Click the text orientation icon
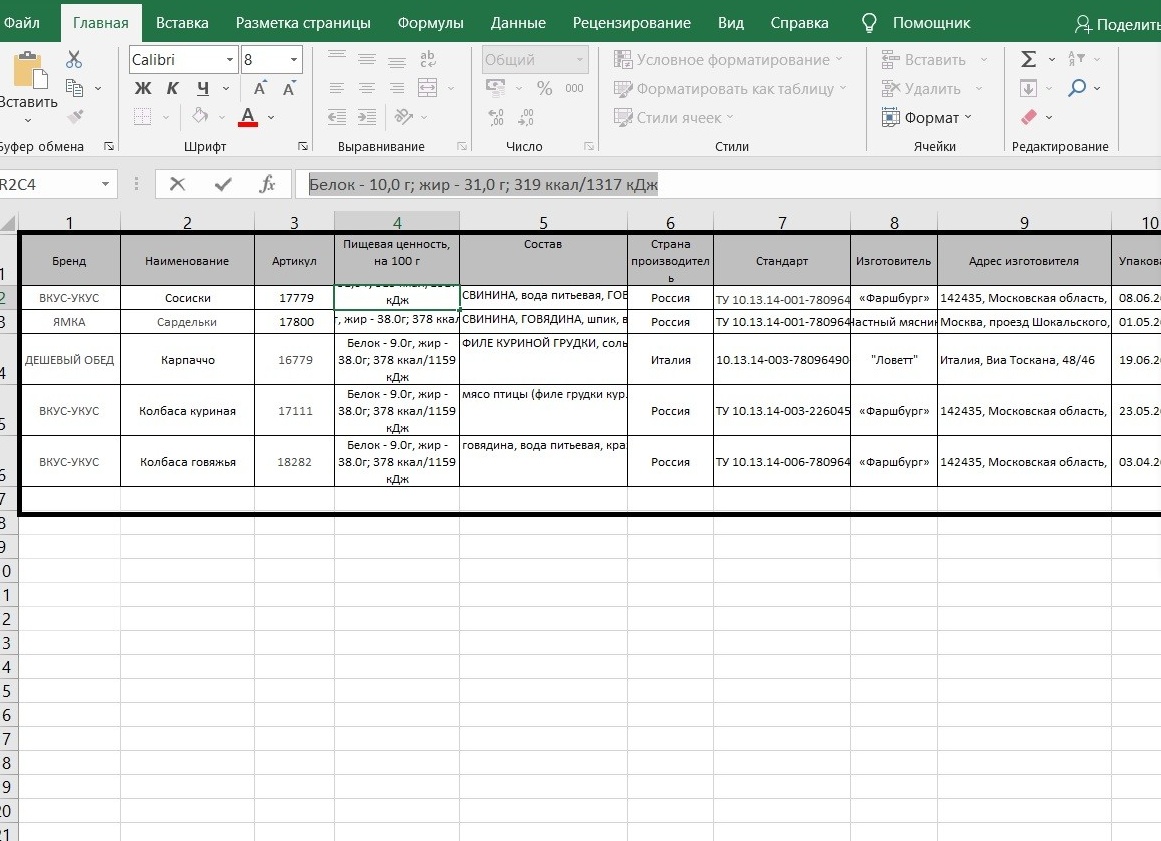The height and width of the screenshot is (841, 1161). click(x=404, y=117)
